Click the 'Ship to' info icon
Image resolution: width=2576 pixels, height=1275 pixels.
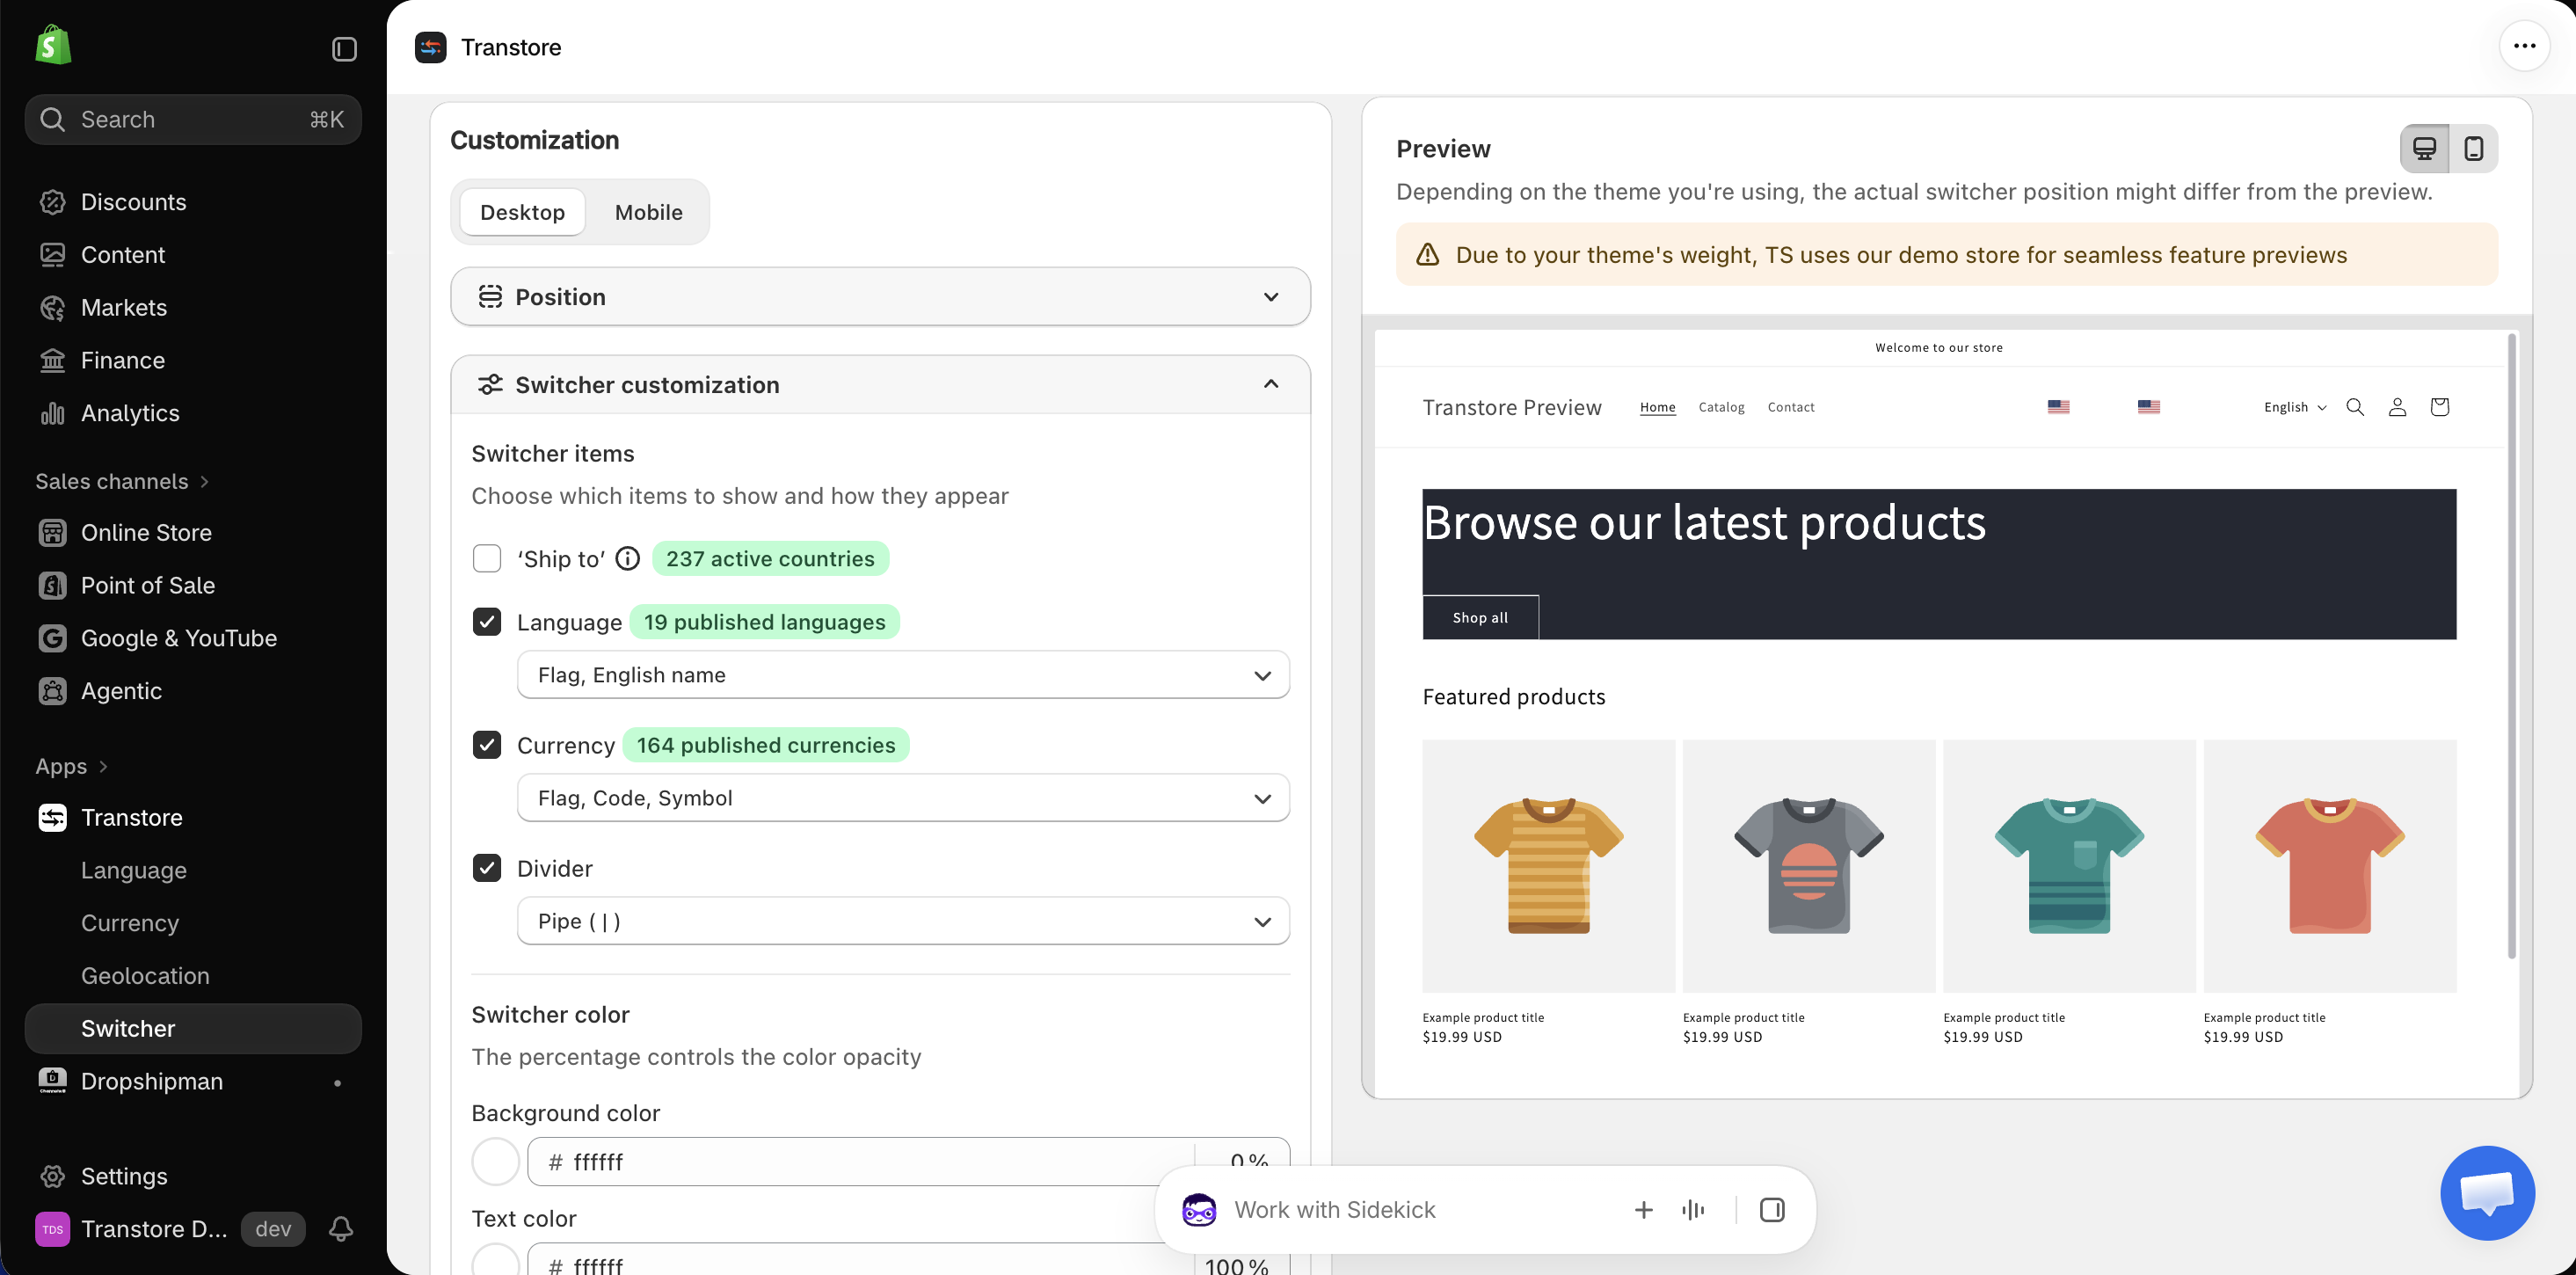(x=627, y=559)
